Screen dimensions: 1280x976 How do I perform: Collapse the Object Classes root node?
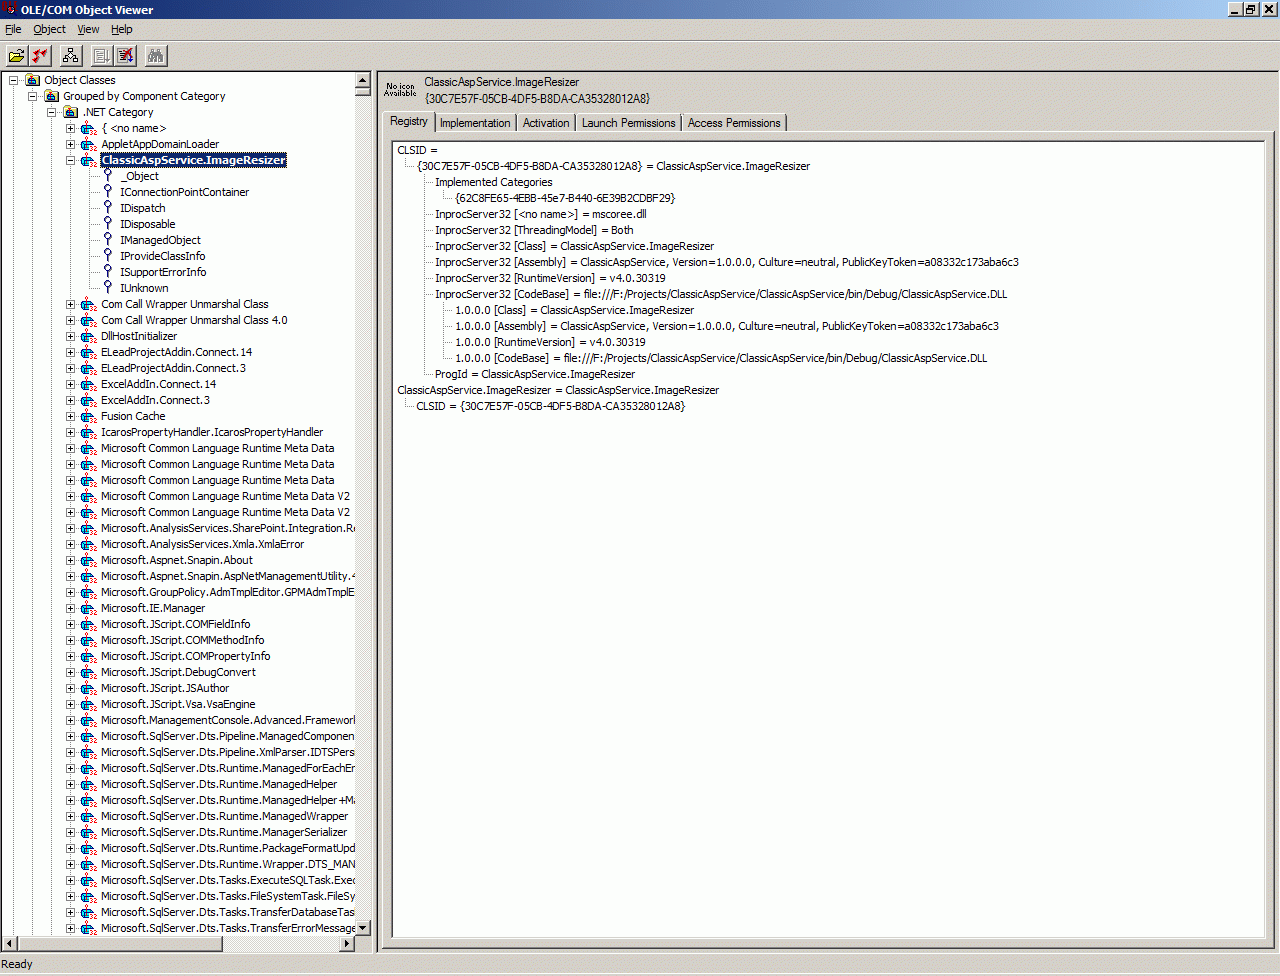click(x=14, y=80)
